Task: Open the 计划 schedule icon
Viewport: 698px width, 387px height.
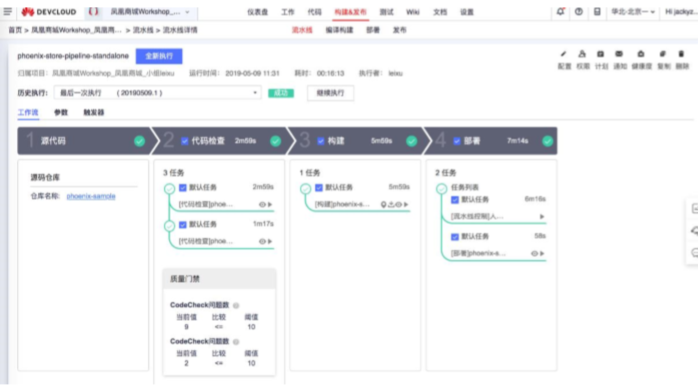Action: click(x=601, y=54)
